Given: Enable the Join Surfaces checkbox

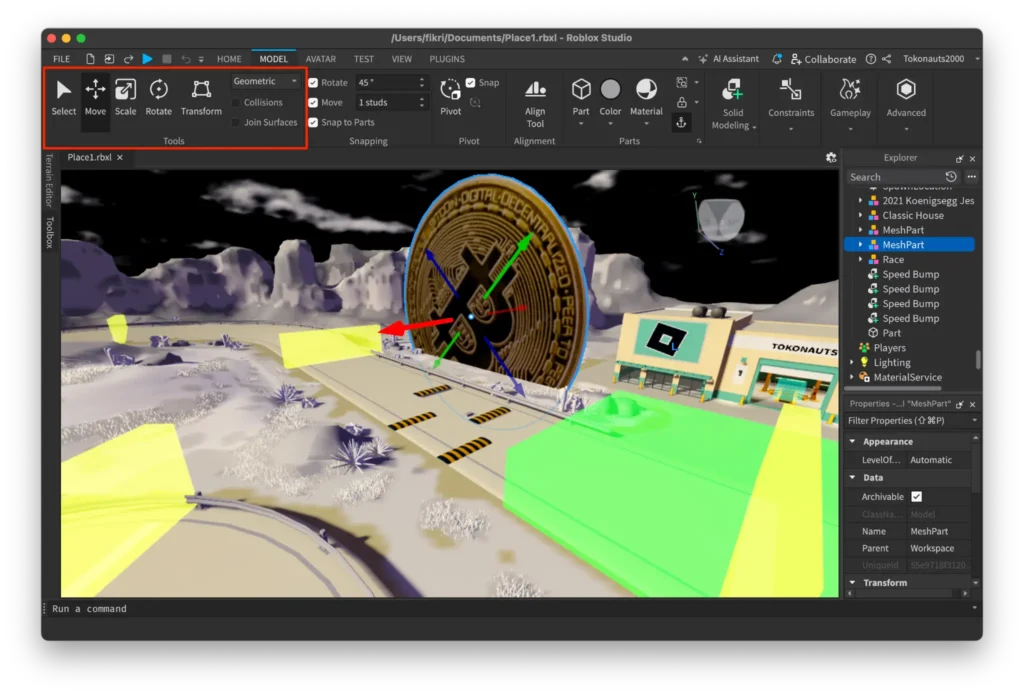Looking at the screenshot, I should tap(236, 122).
